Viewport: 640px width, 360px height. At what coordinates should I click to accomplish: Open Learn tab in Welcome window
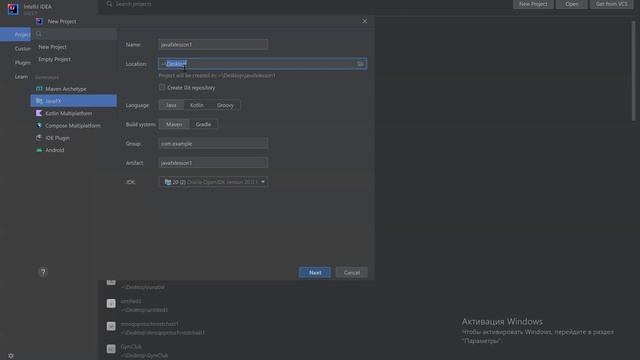[16, 76]
